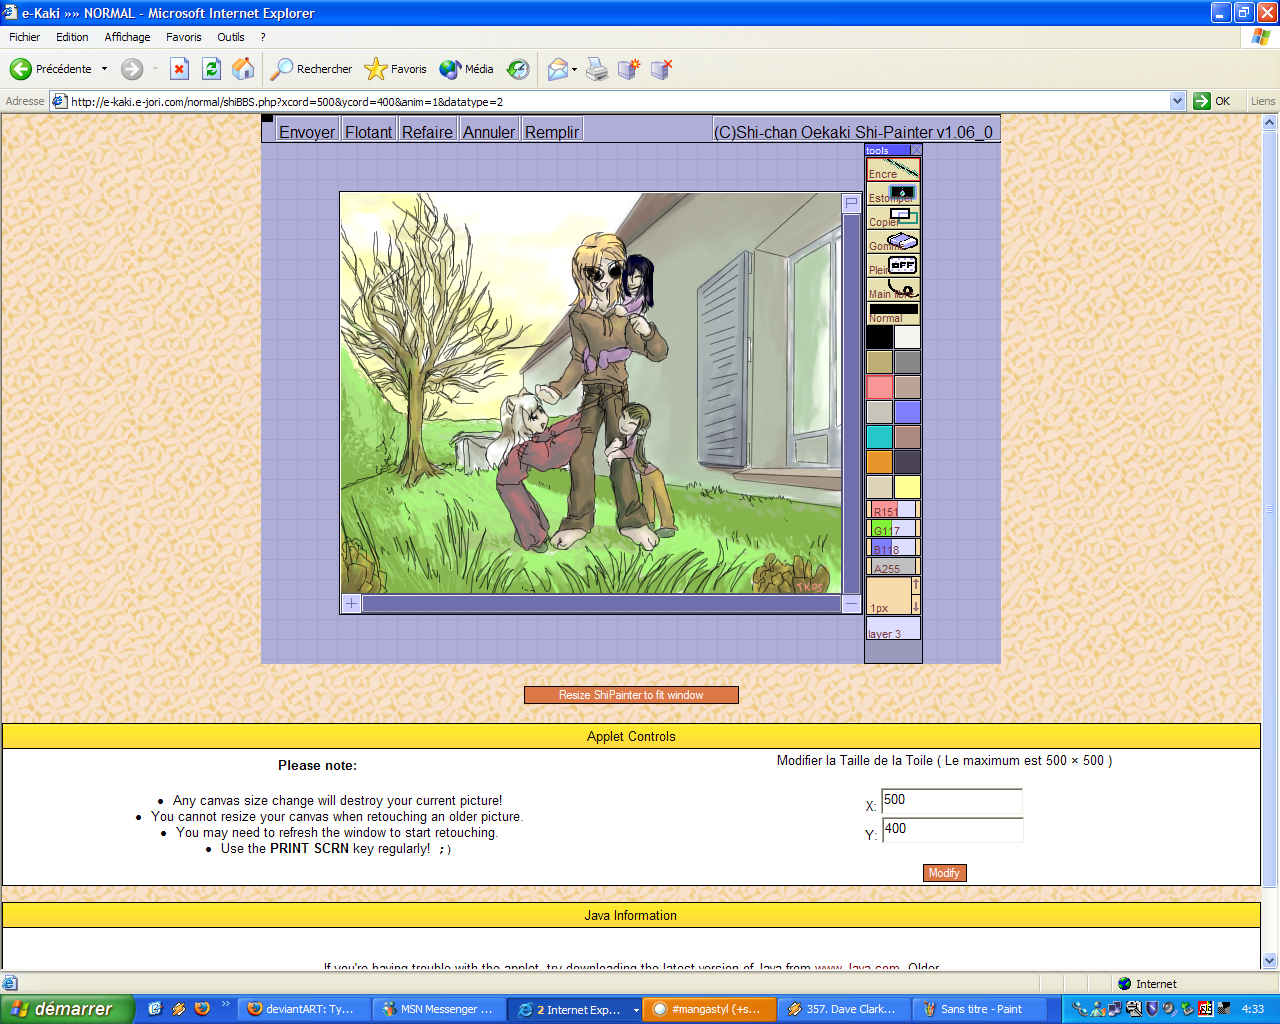Open the Précédente history dropdown arrow
The height and width of the screenshot is (1024, 1280).
pos(104,69)
